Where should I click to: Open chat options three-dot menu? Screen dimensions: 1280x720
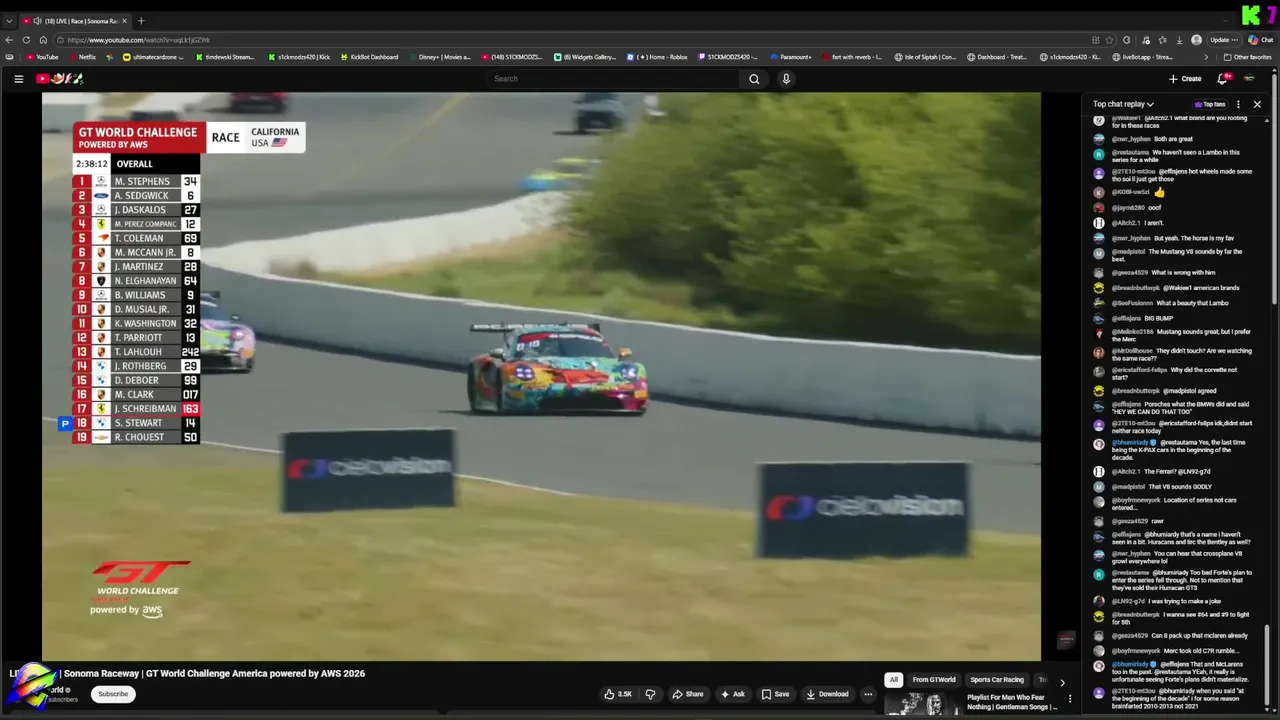(1238, 104)
